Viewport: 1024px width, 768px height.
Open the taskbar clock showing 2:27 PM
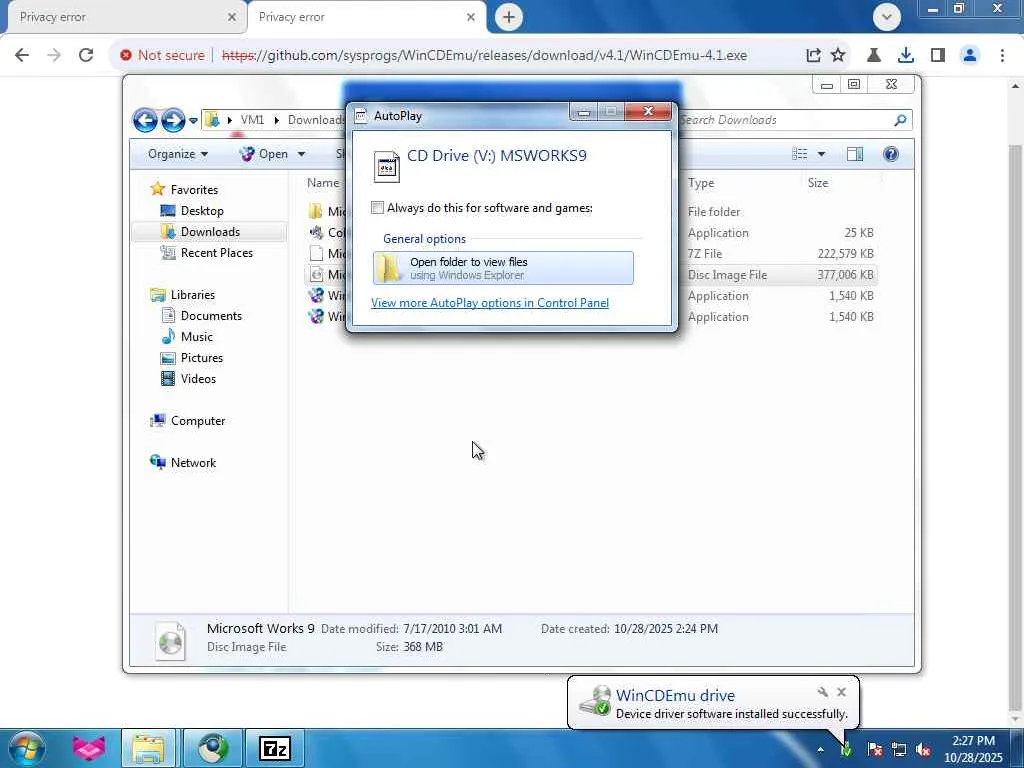click(x=973, y=749)
